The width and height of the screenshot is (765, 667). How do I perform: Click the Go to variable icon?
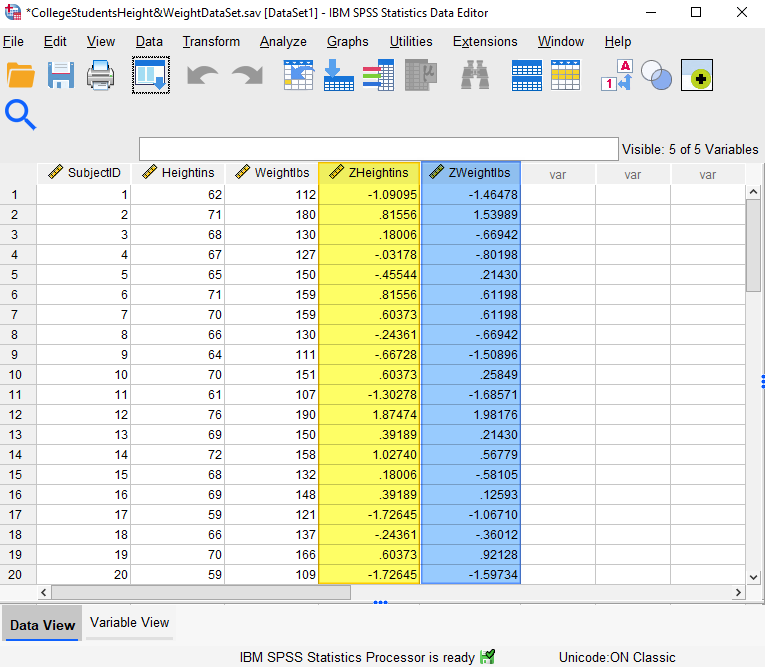pos(339,75)
